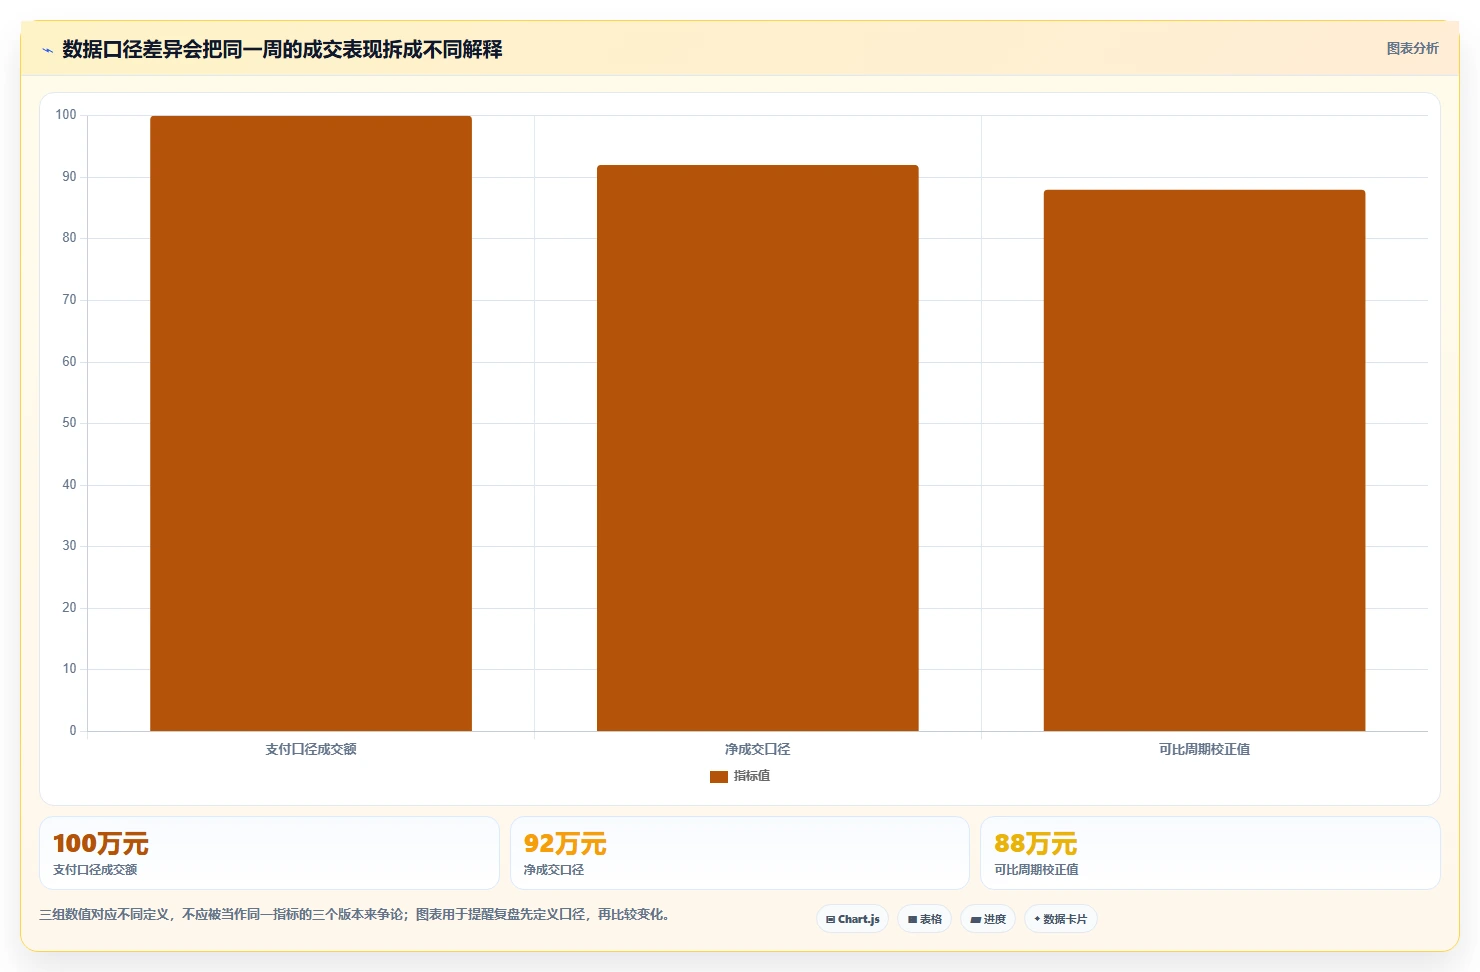This screenshot has height=972, width=1480.
Task: Click the 支付口径成交额 bar in chart
Action: (x=311, y=423)
